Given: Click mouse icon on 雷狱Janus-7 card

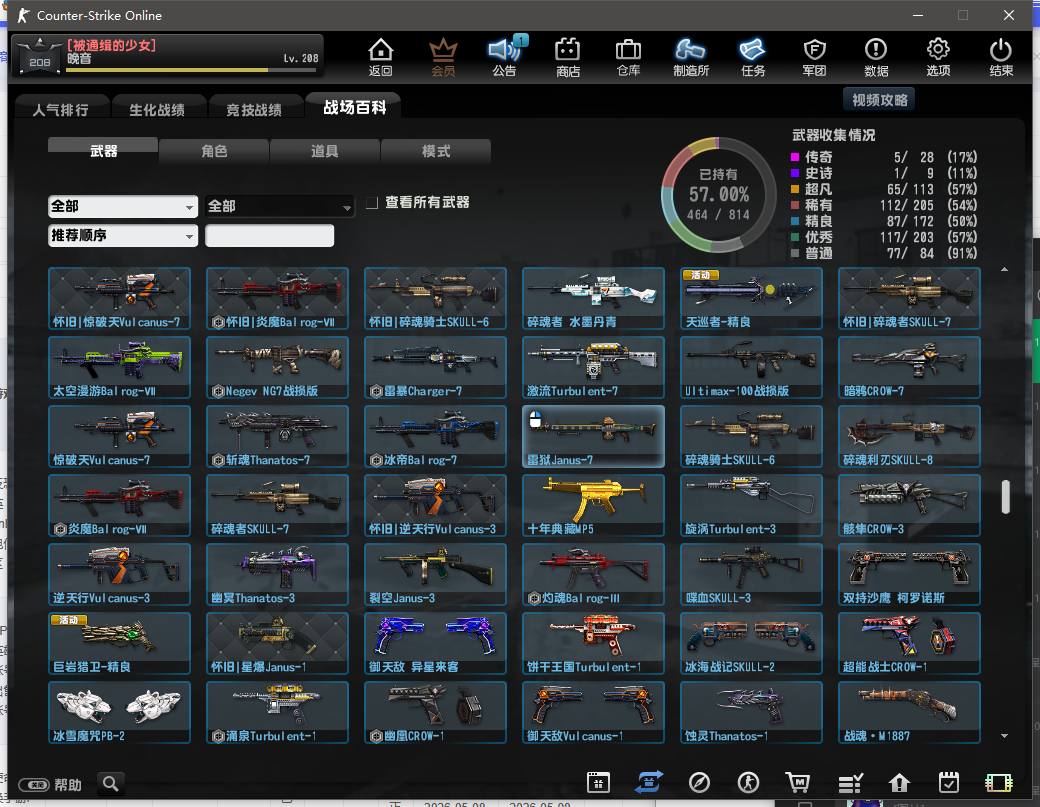Looking at the screenshot, I should (535, 419).
